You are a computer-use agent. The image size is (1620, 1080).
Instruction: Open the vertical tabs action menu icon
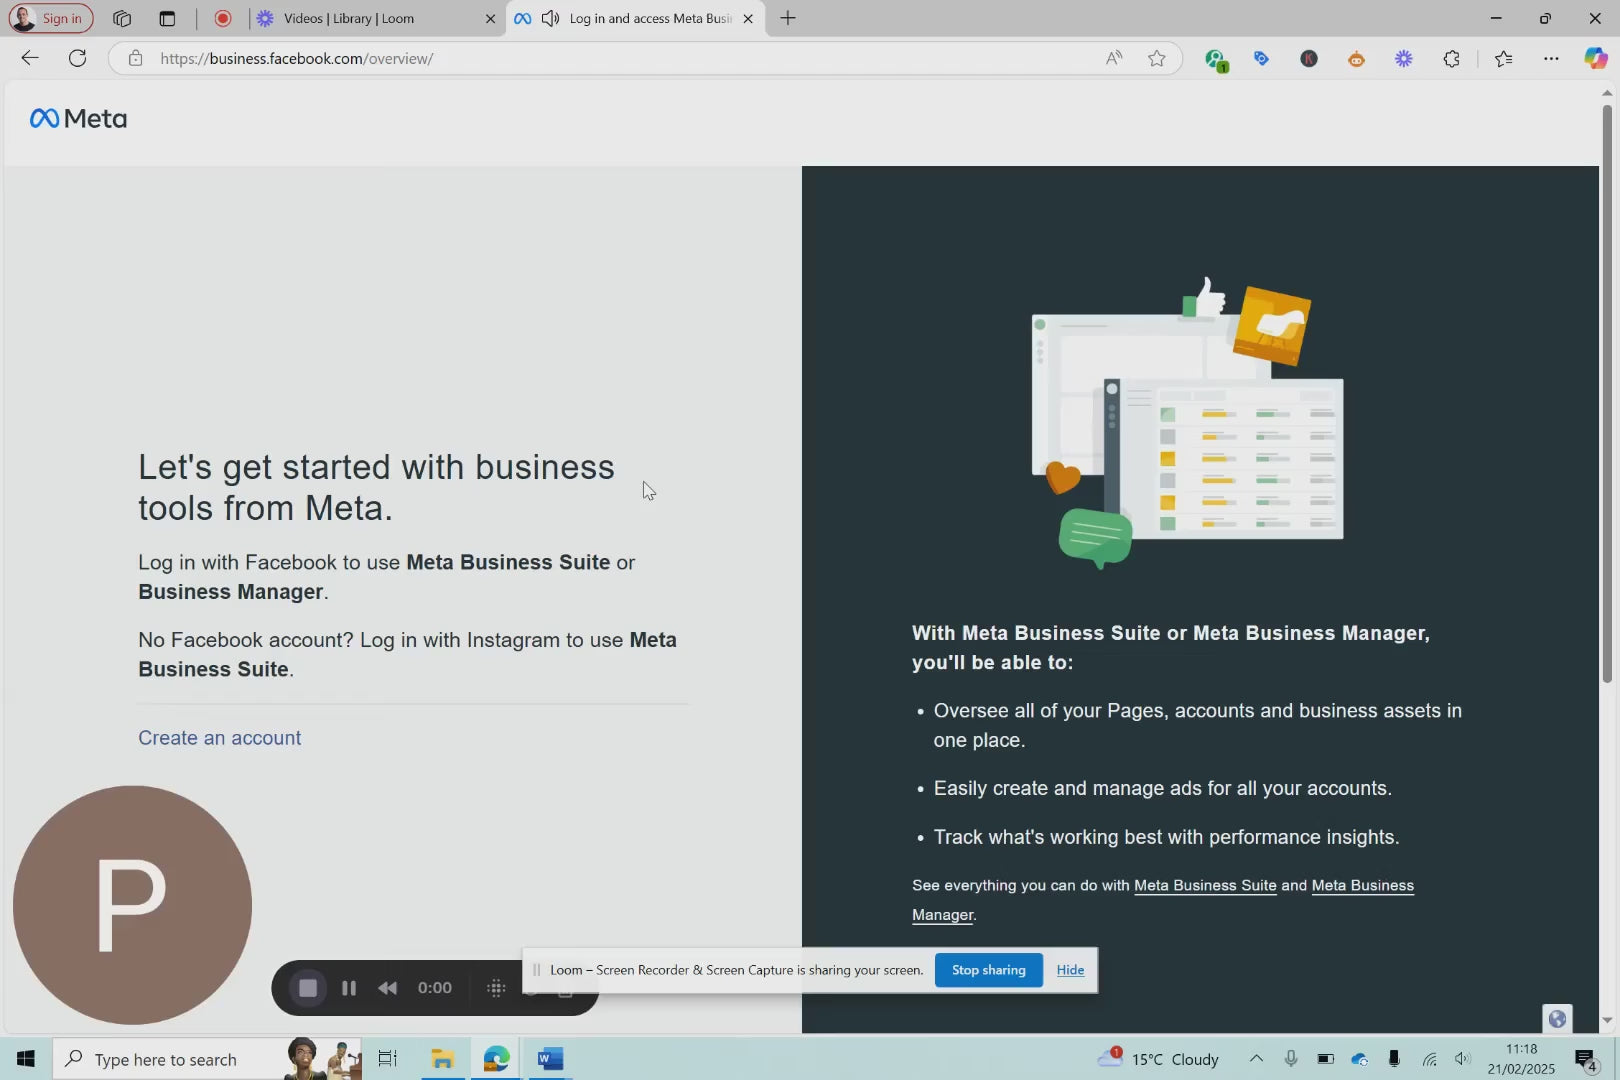point(167,18)
